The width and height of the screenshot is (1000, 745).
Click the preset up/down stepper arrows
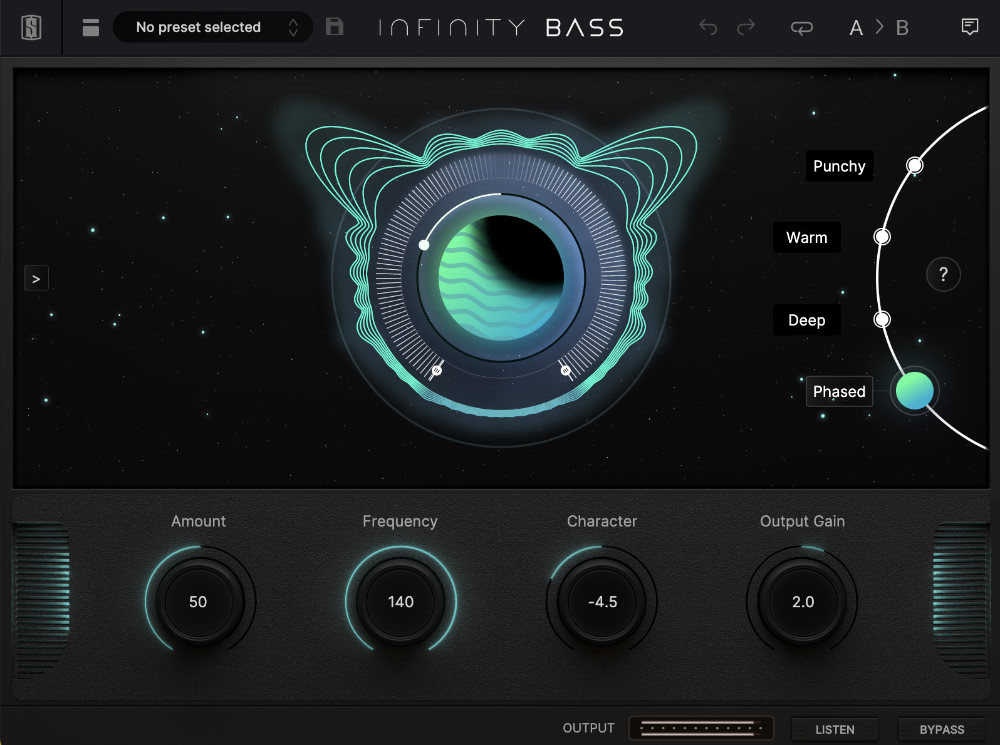tap(293, 27)
